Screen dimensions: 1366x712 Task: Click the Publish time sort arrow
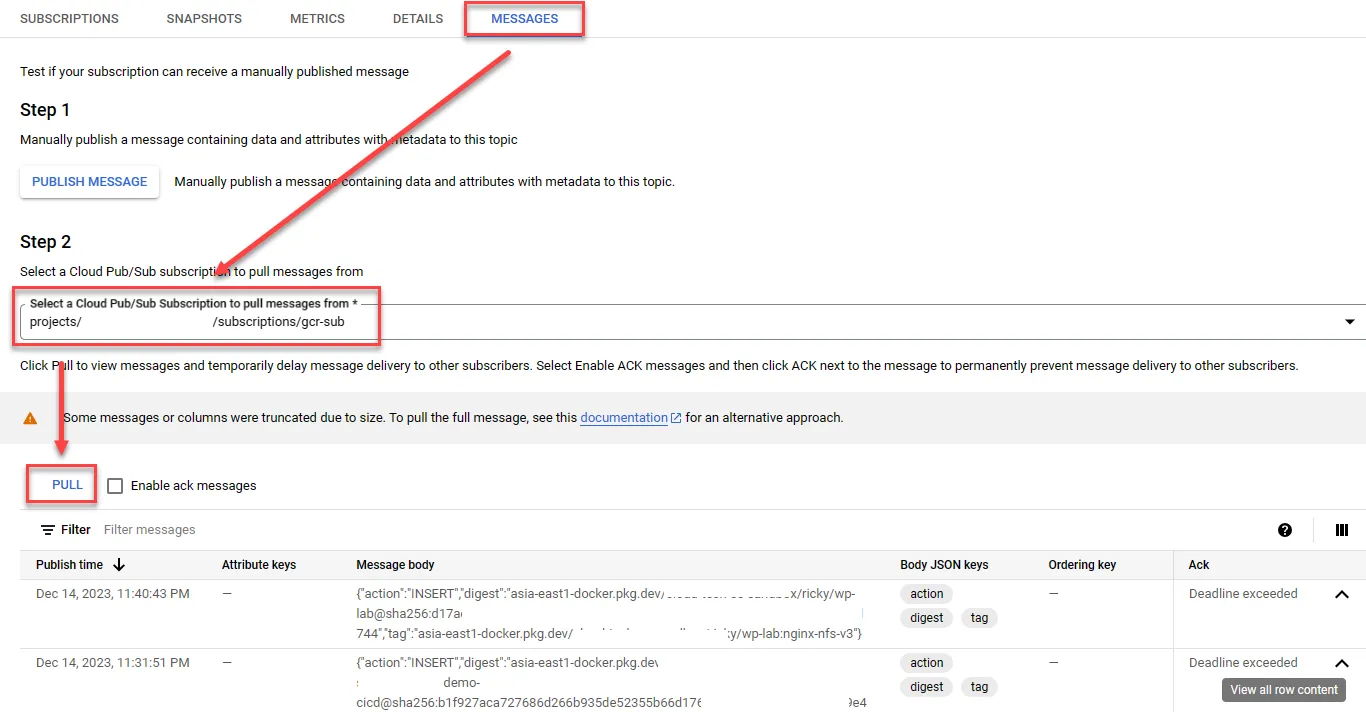(119, 565)
